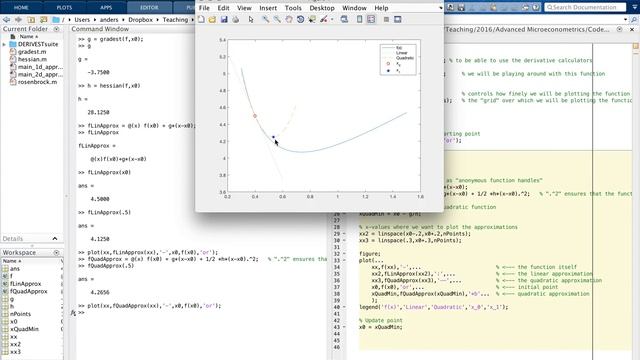Click the Open File icon in figure toolbar
The image size is (640, 360).
coord(212,19)
